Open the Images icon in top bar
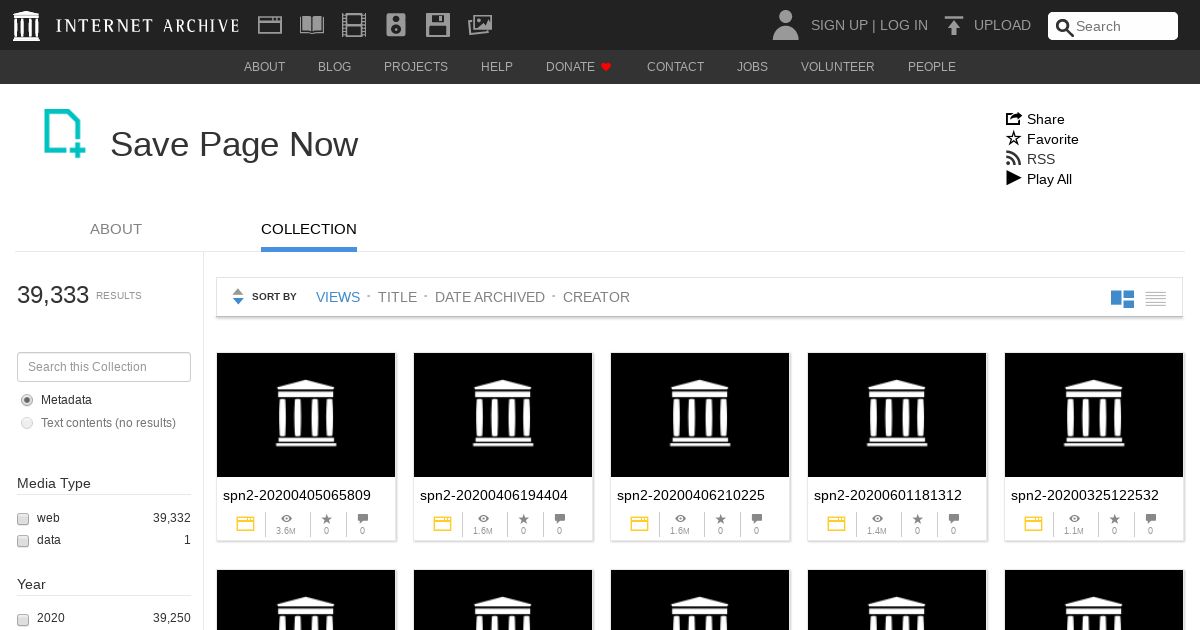 [480, 25]
